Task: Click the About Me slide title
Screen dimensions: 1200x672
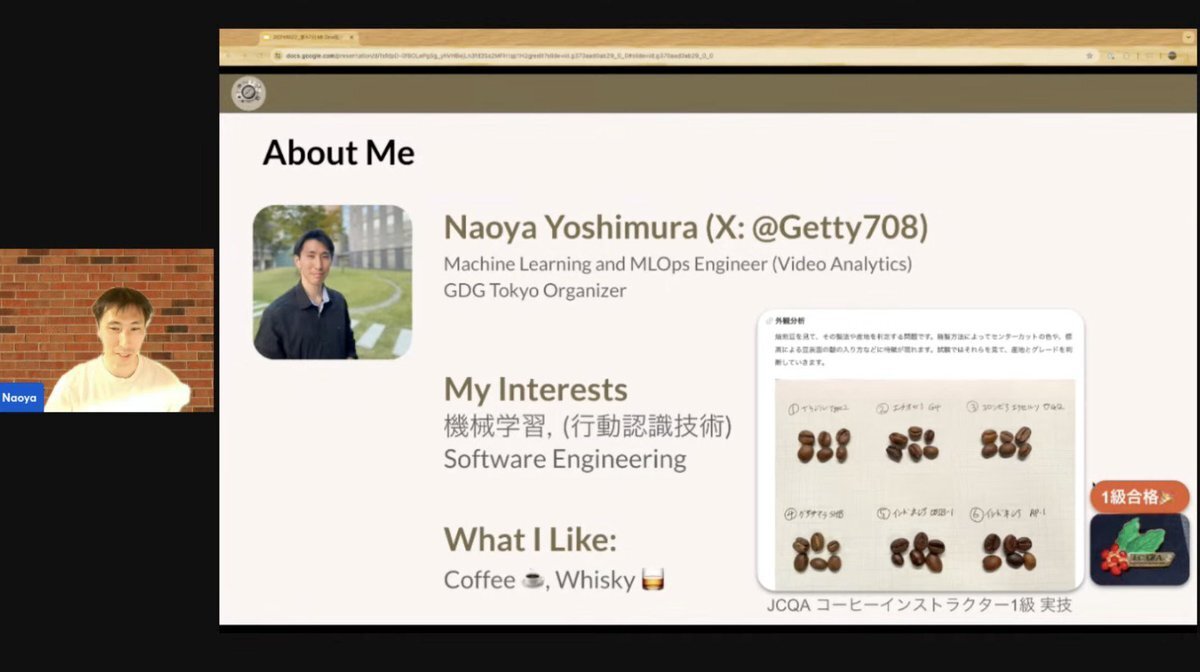Action: pos(338,153)
